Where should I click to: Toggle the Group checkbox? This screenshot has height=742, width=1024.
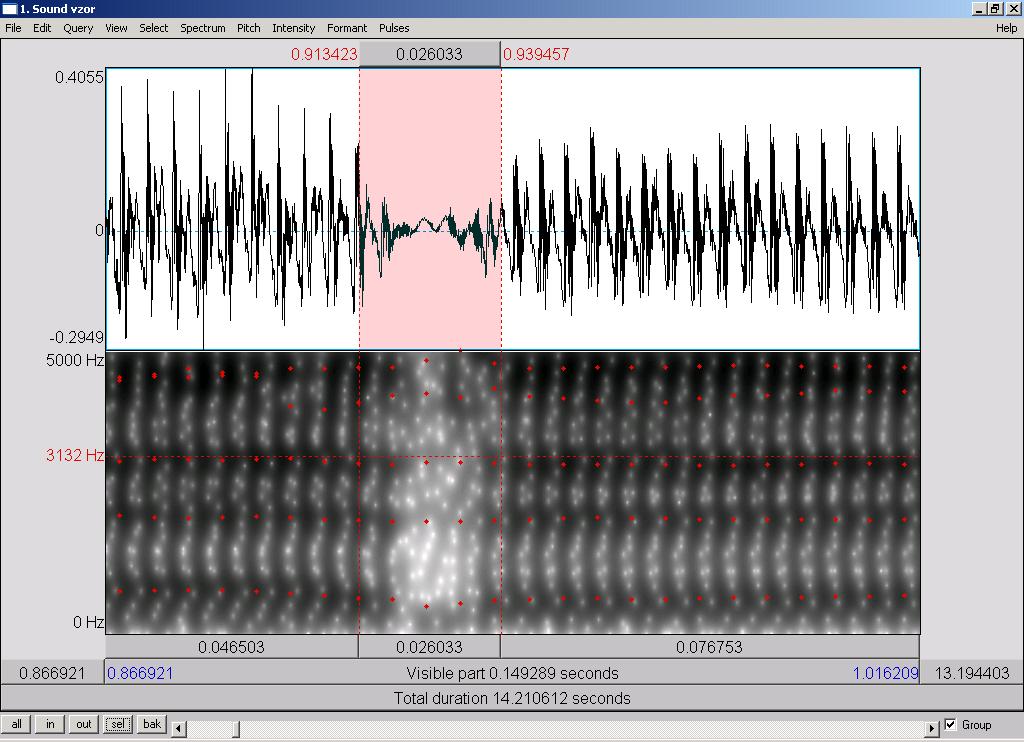[x=950, y=724]
